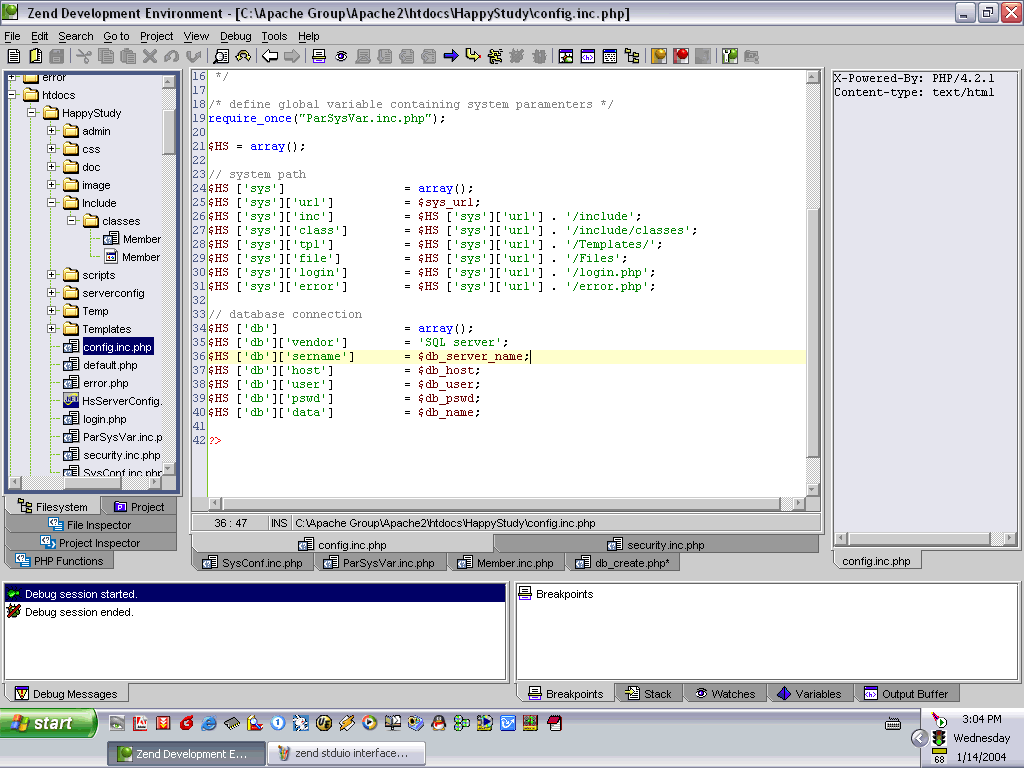Click the New File toolbar icon

[14, 56]
